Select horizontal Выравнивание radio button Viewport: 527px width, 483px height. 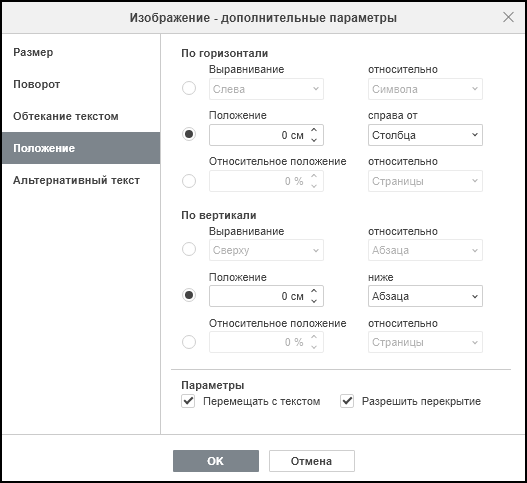[x=189, y=88]
